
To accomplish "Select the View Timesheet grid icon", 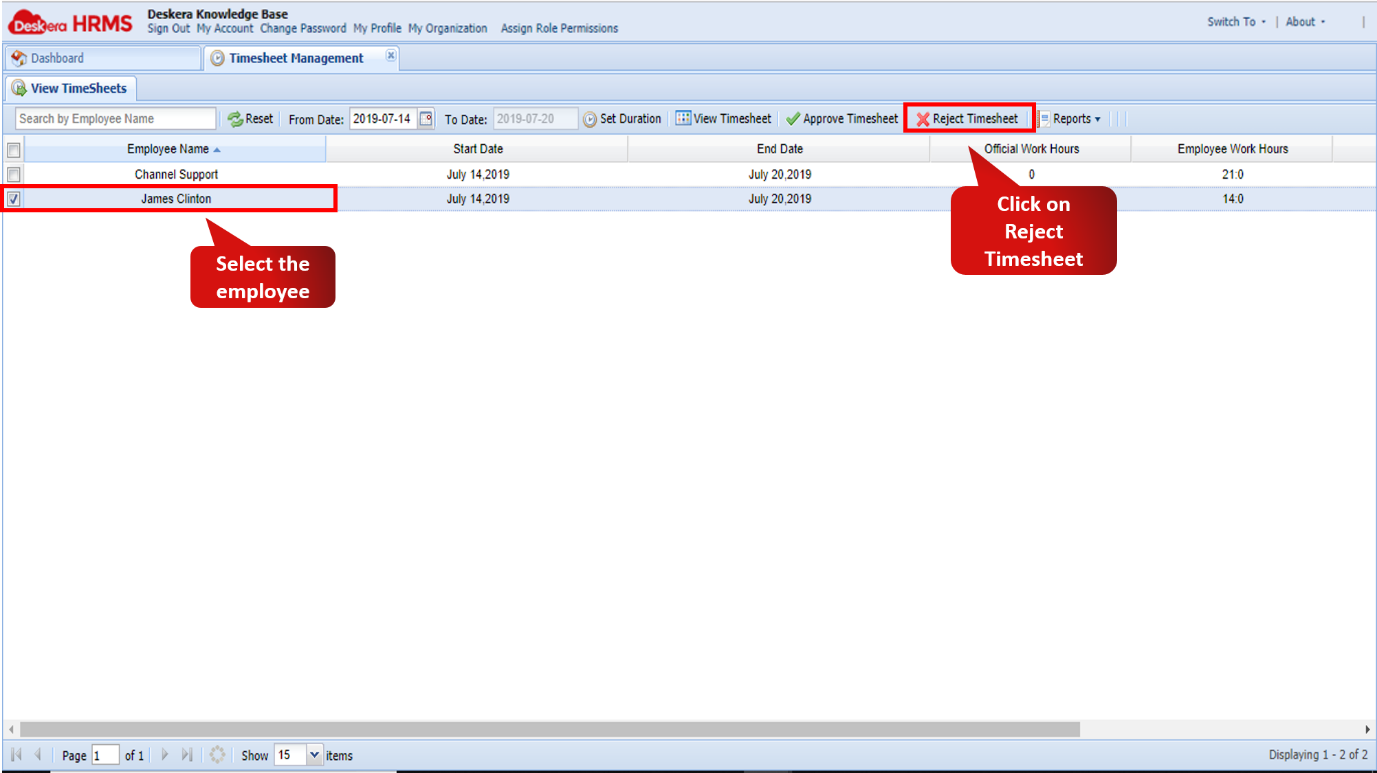I will click(x=684, y=118).
